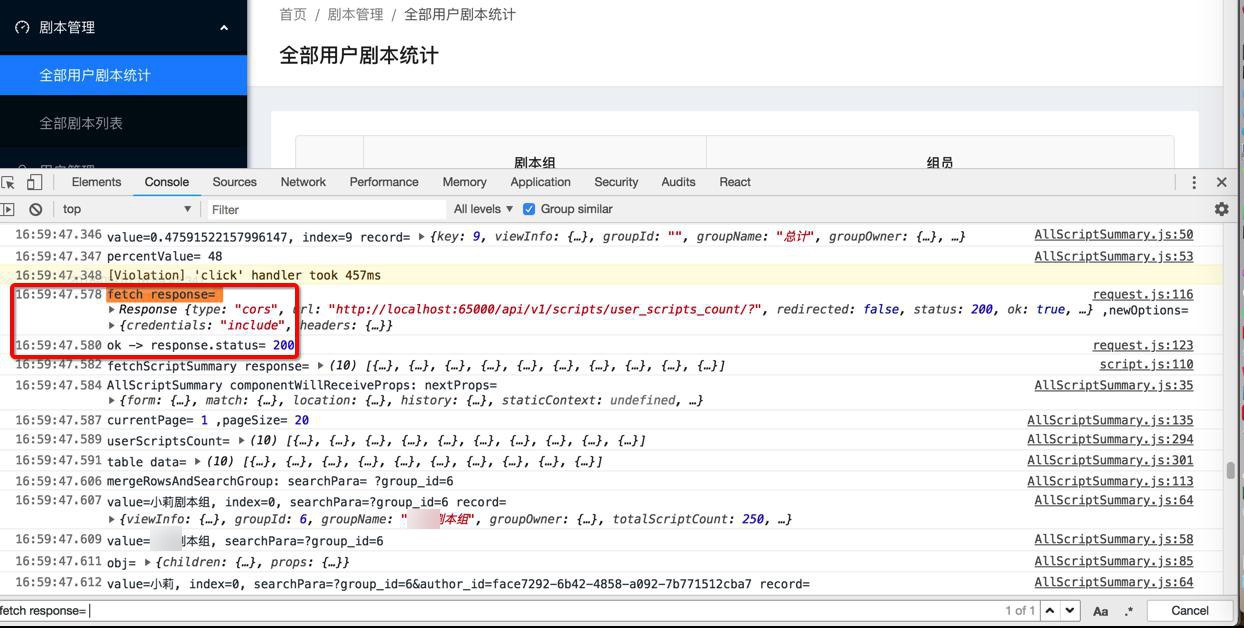Open source link AllScriptSummary.js:58
The width and height of the screenshot is (1244, 628).
click(x=1114, y=540)
